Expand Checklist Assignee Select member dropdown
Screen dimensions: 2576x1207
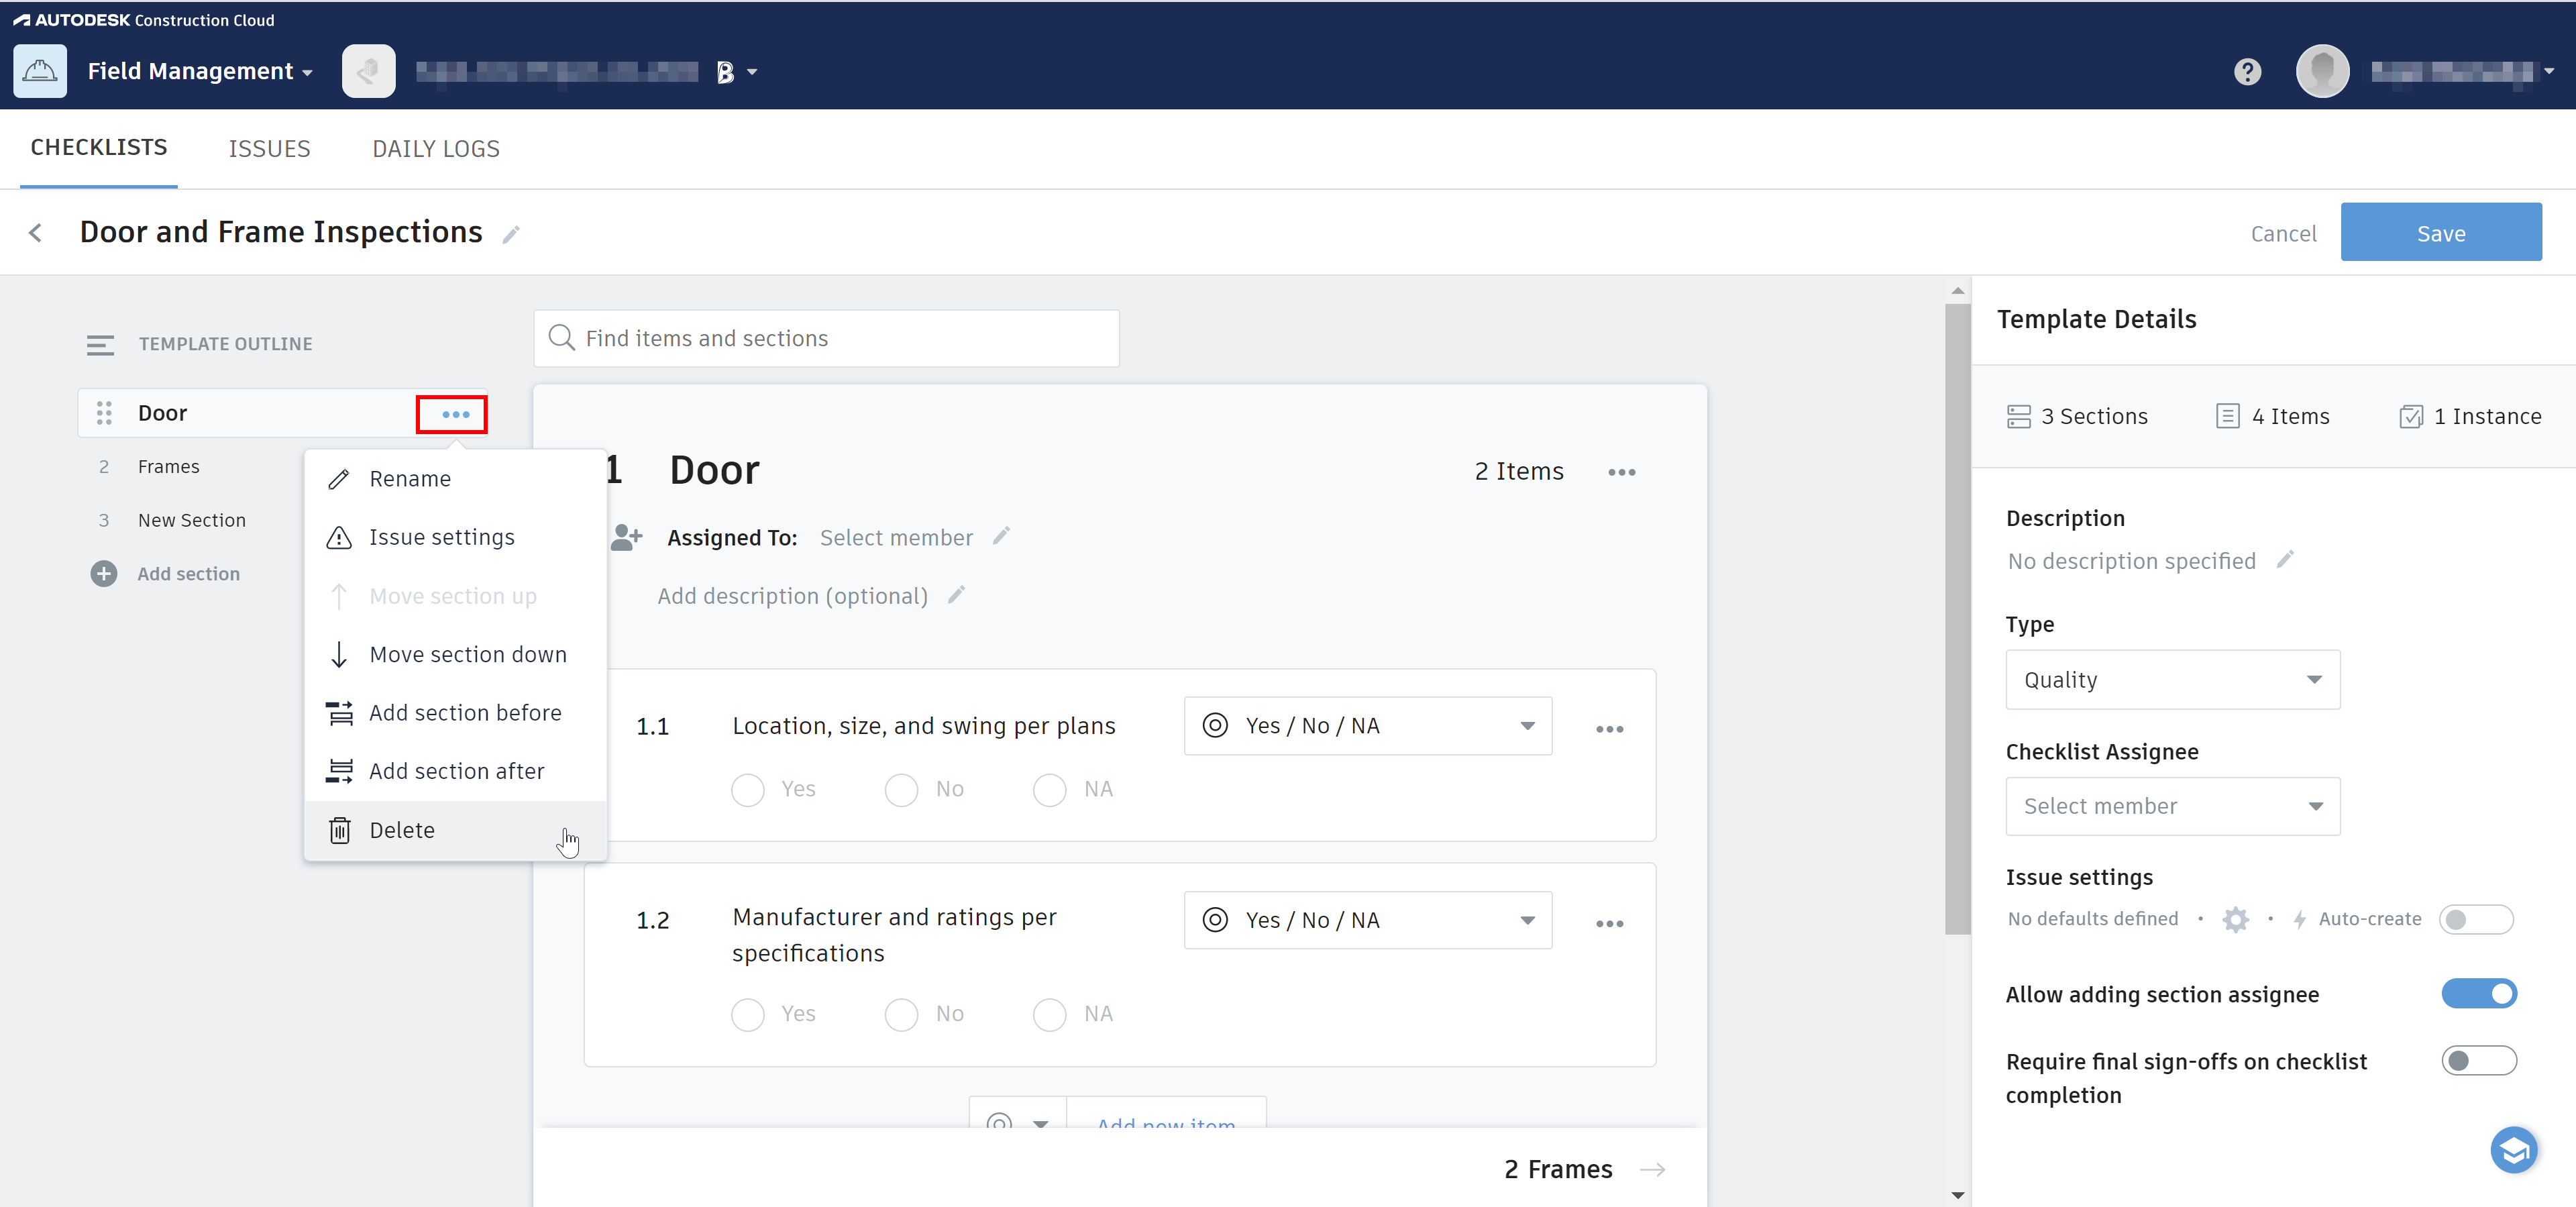point(2172,806)
